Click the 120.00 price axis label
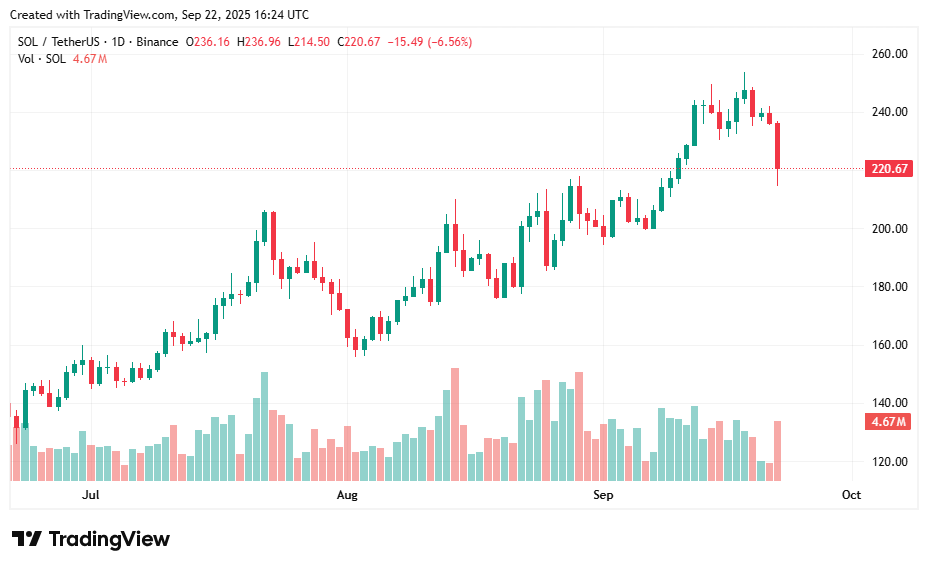Viewport: 928px width, 569px height. tap(889, 462)
